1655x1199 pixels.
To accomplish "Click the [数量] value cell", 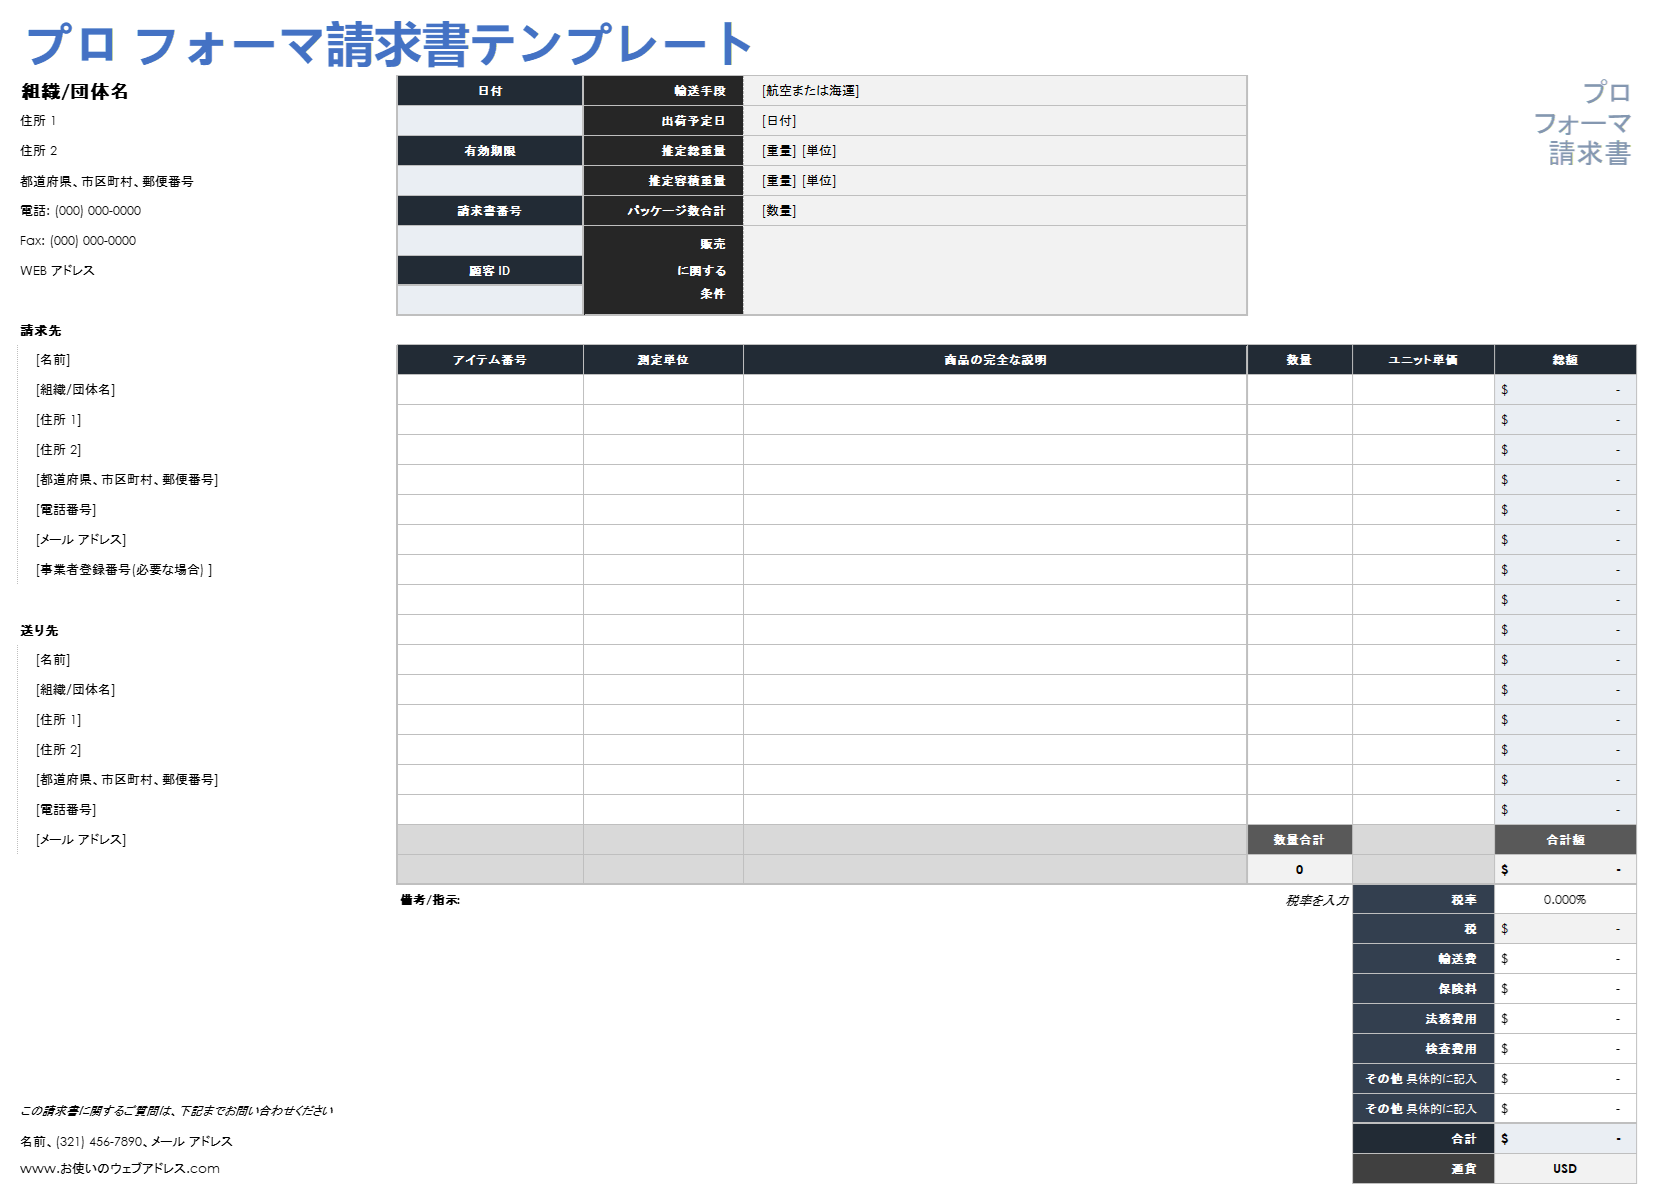I will (x=995, y=210).
